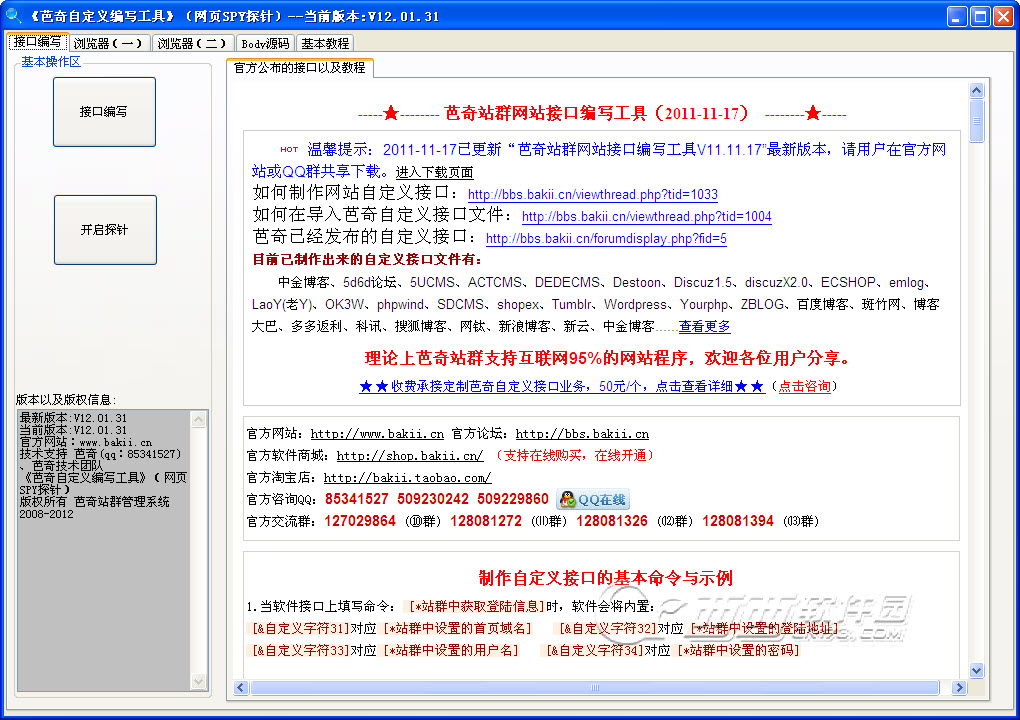The width and height of the screenshot is (1020, 720).
Task: Open the http://www.bakii.cn official site link
Action: (x=377, y=434)
